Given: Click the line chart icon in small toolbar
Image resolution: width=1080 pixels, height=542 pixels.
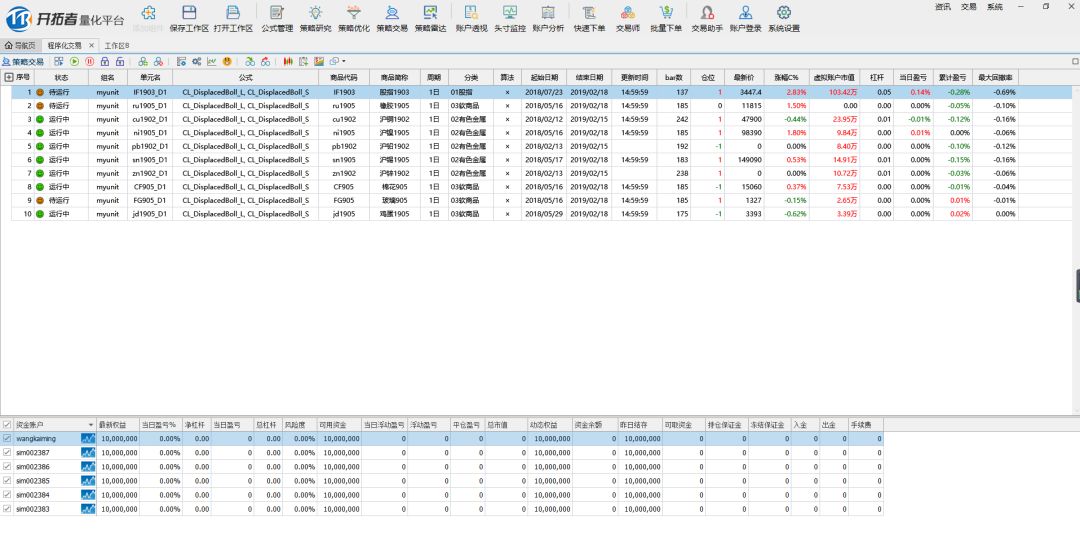Looking at the screenshot, I should (211, 61).
